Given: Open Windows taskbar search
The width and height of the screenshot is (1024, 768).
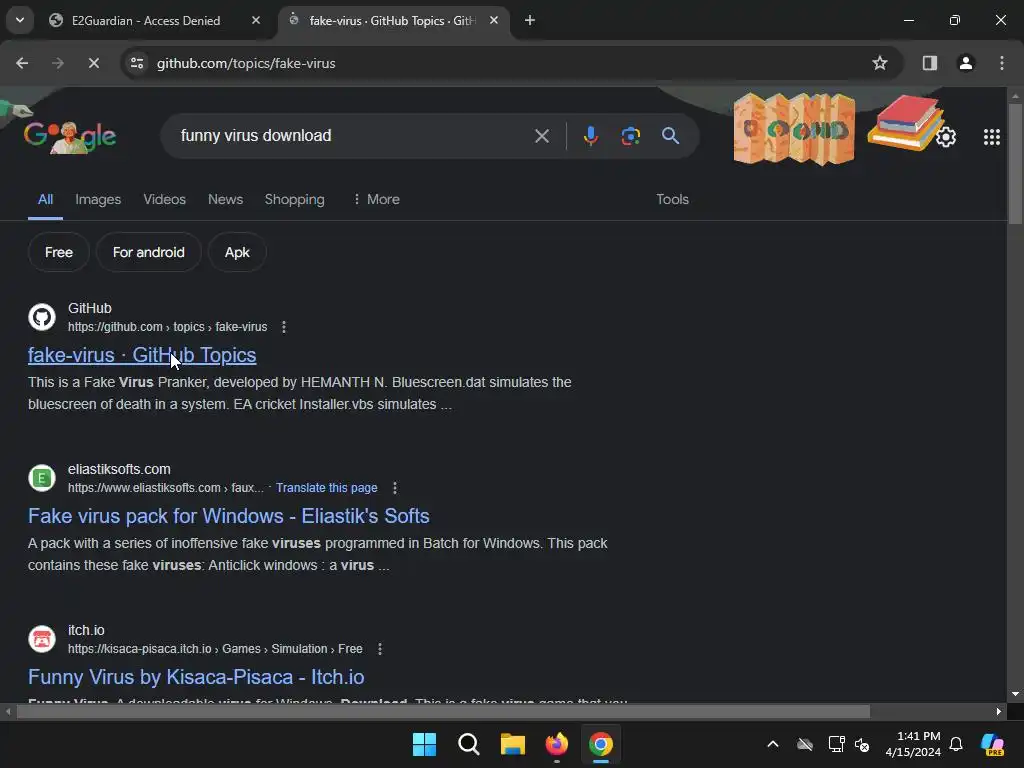Looking at the screenshot, I should pyautogui.click(x=468, y=744).
